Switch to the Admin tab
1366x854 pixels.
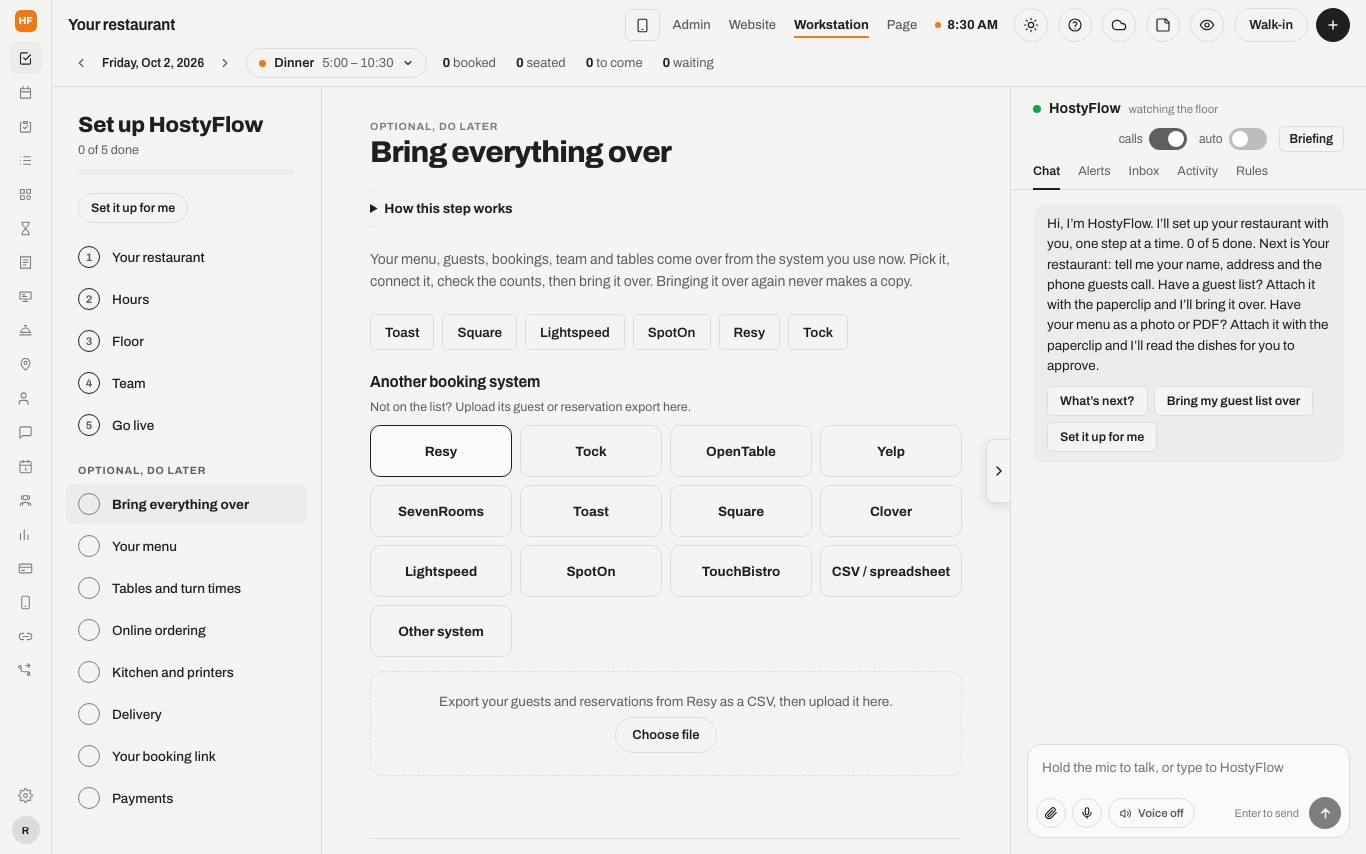tap(691, 25)
